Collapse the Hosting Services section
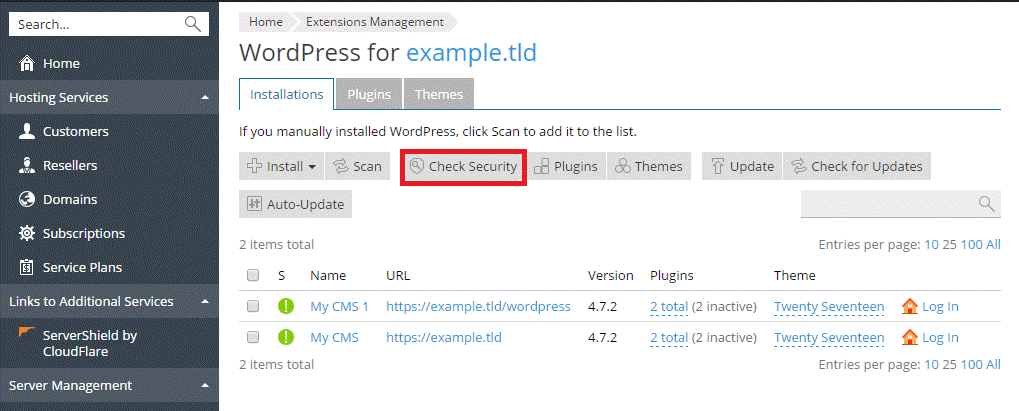The width and height of the screenshot is (1019, 411). 205,98
